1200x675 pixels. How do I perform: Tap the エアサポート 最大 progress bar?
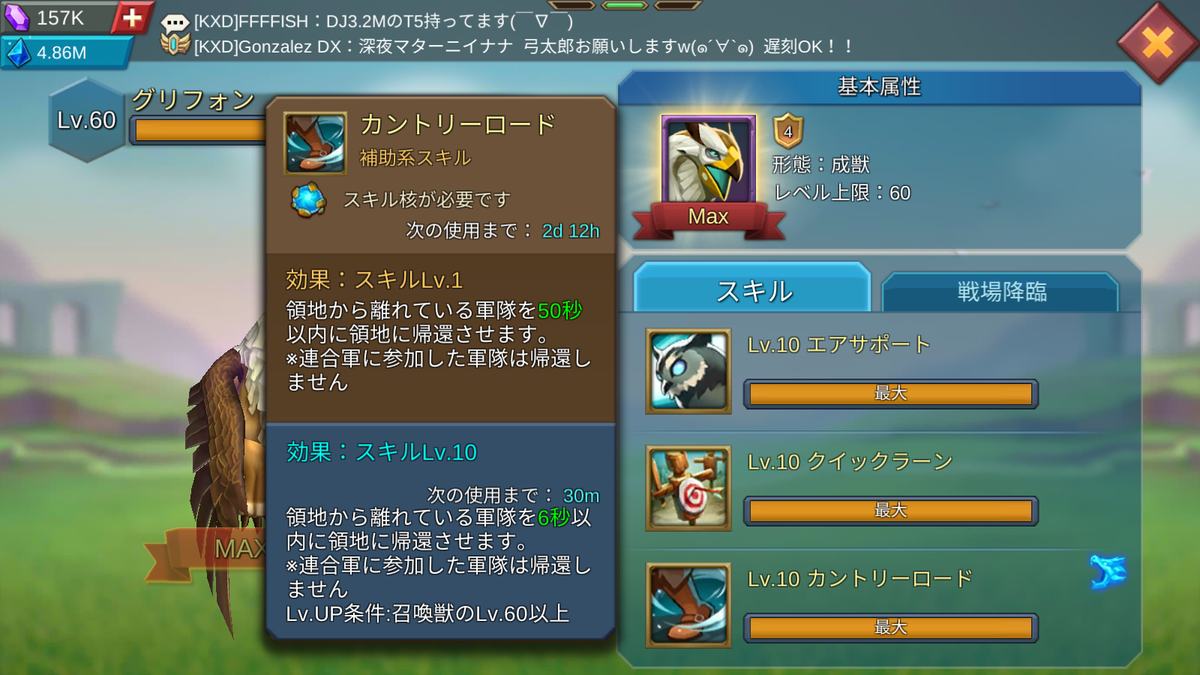click(x=890, y=394)
